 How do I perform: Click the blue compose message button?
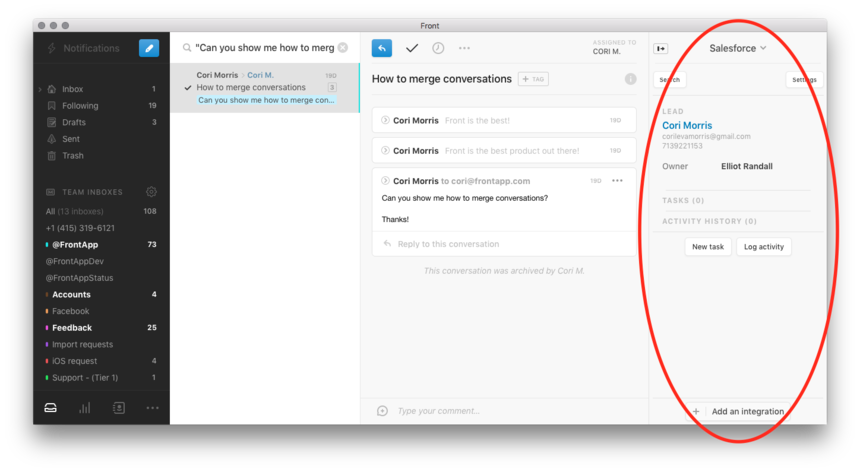(149, 48)
